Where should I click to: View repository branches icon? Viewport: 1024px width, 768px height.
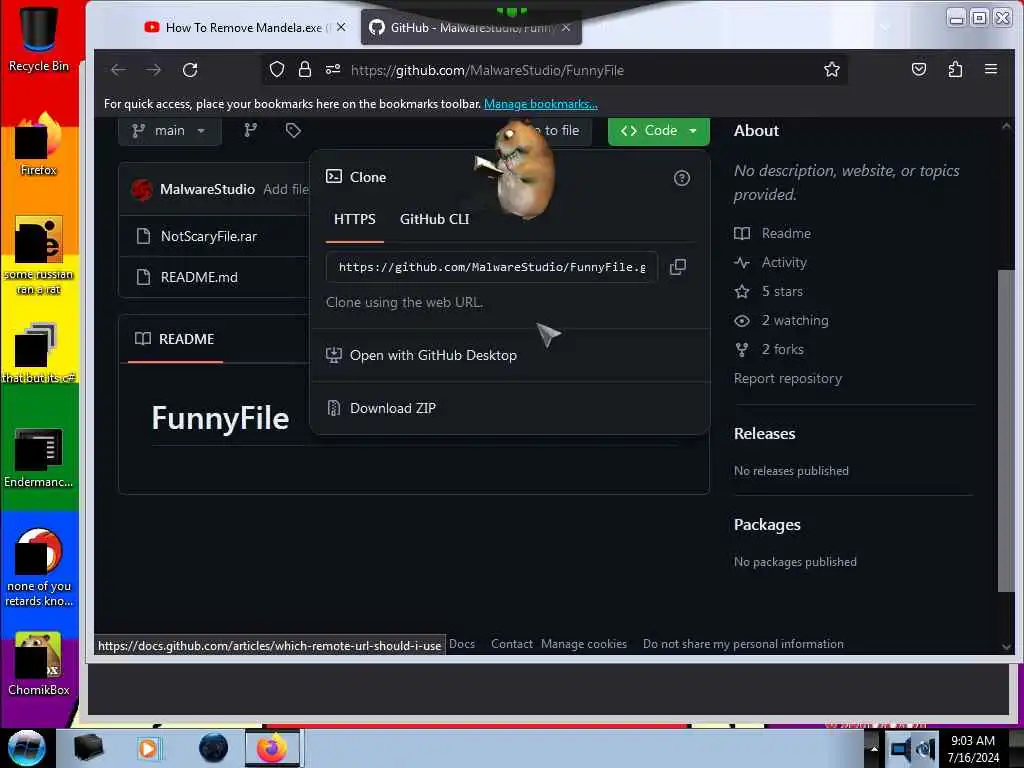point(250,131)
